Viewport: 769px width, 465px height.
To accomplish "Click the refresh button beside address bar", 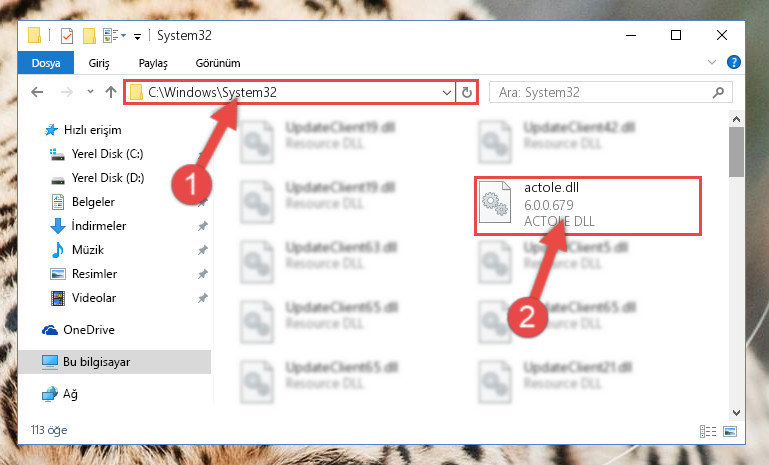I will [466, 92].
